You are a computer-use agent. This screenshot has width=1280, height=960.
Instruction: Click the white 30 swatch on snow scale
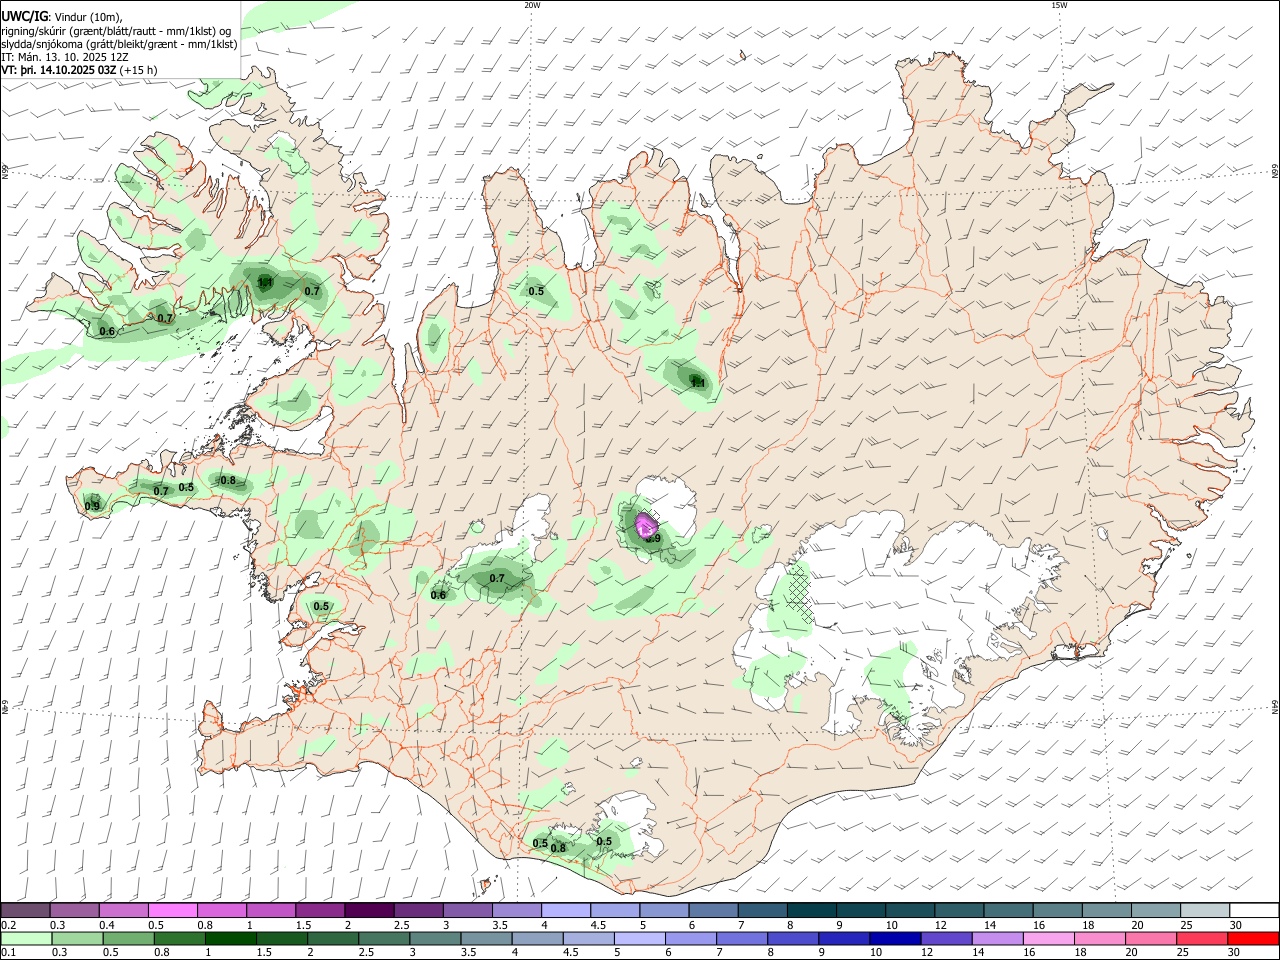click(1254, 911)
